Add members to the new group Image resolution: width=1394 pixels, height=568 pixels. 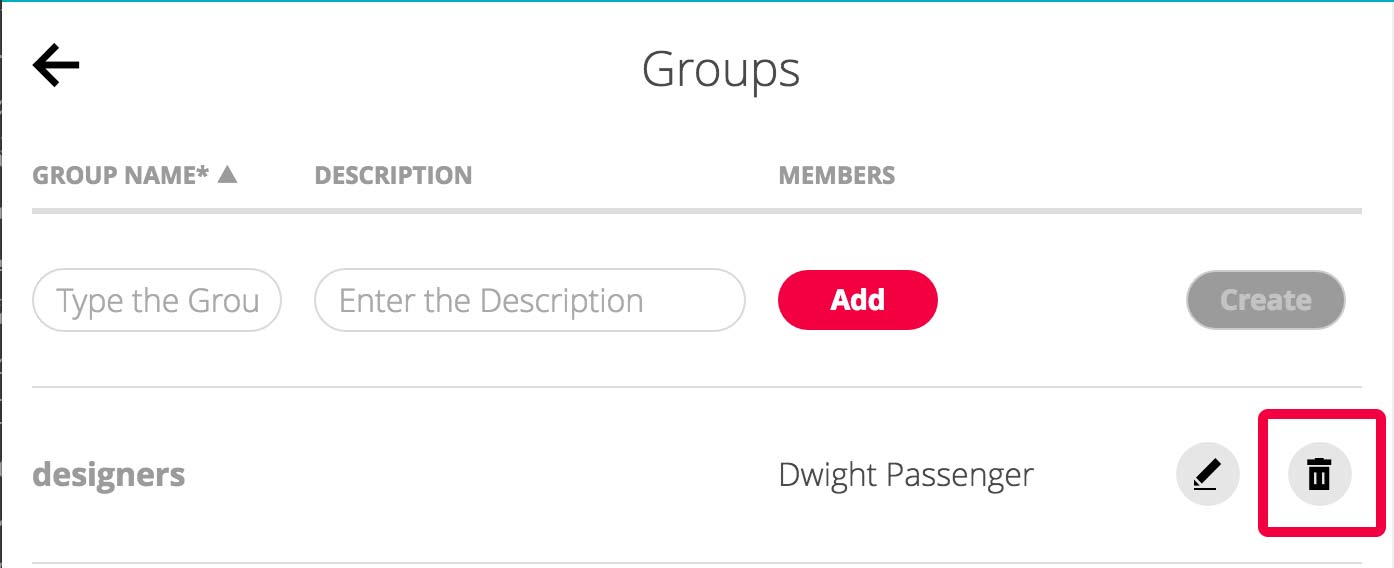[858, 300]
